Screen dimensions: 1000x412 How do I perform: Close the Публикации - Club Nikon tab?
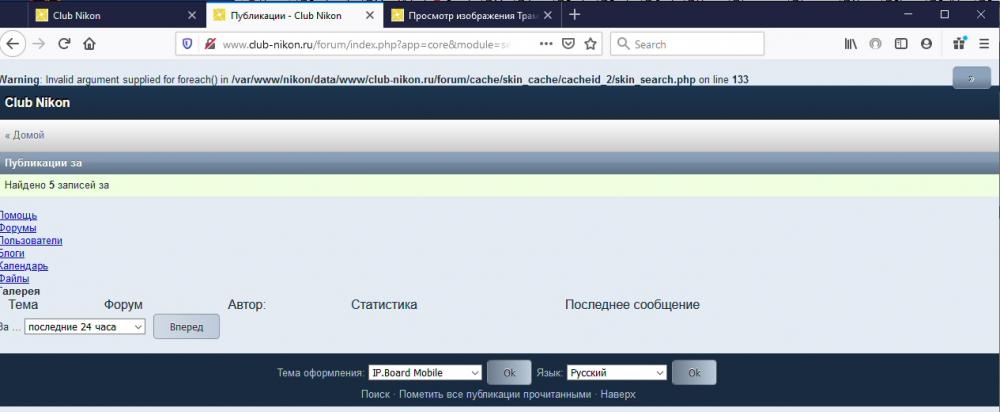click(x=369, y=15)
